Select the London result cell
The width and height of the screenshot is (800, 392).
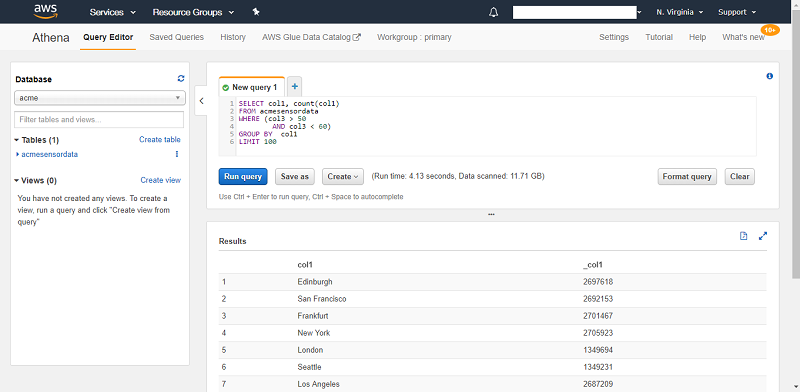(x=310, y=350)
